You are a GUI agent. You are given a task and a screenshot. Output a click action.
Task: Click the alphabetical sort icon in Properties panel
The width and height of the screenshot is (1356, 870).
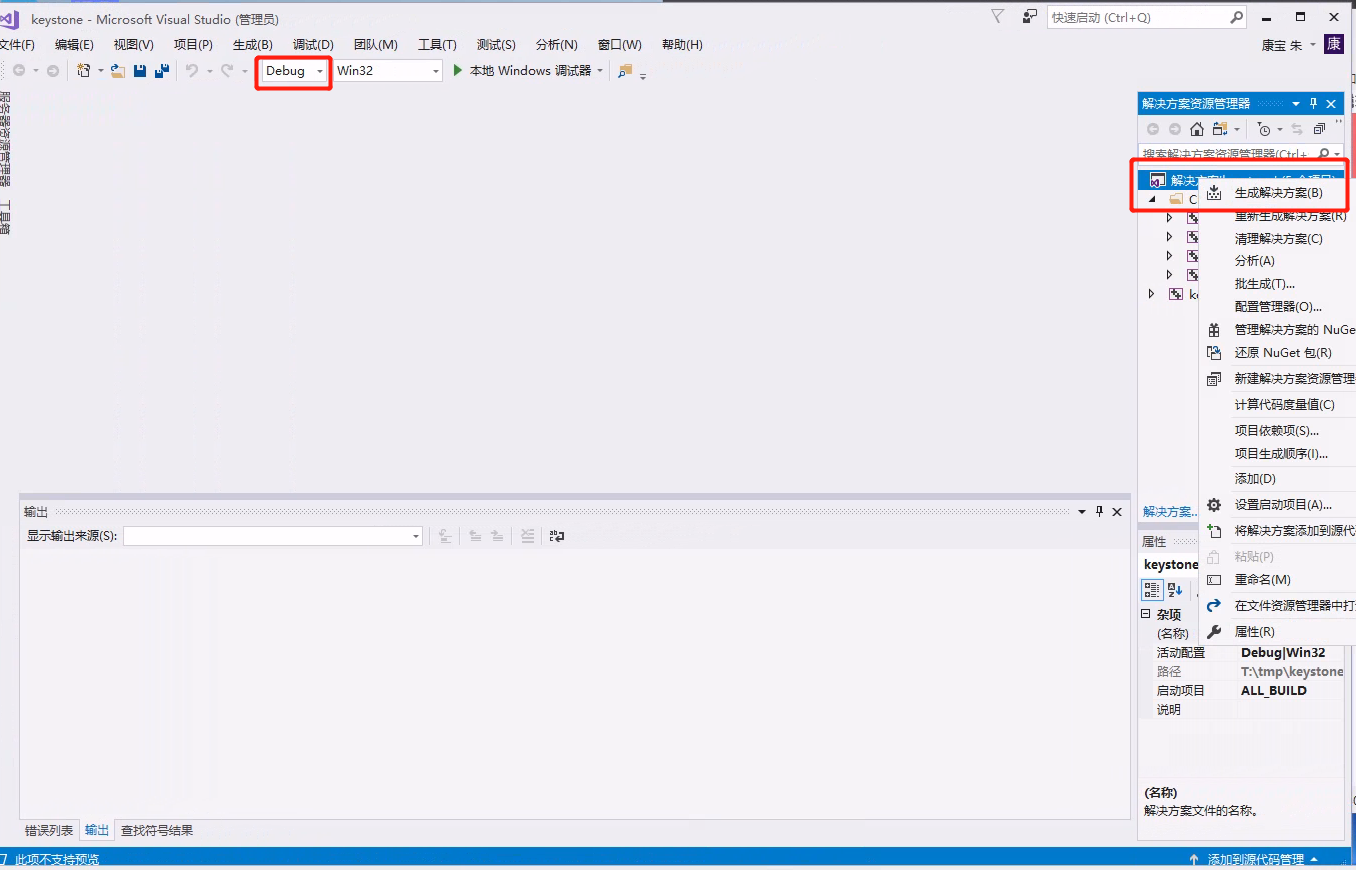click(1175, 590)
